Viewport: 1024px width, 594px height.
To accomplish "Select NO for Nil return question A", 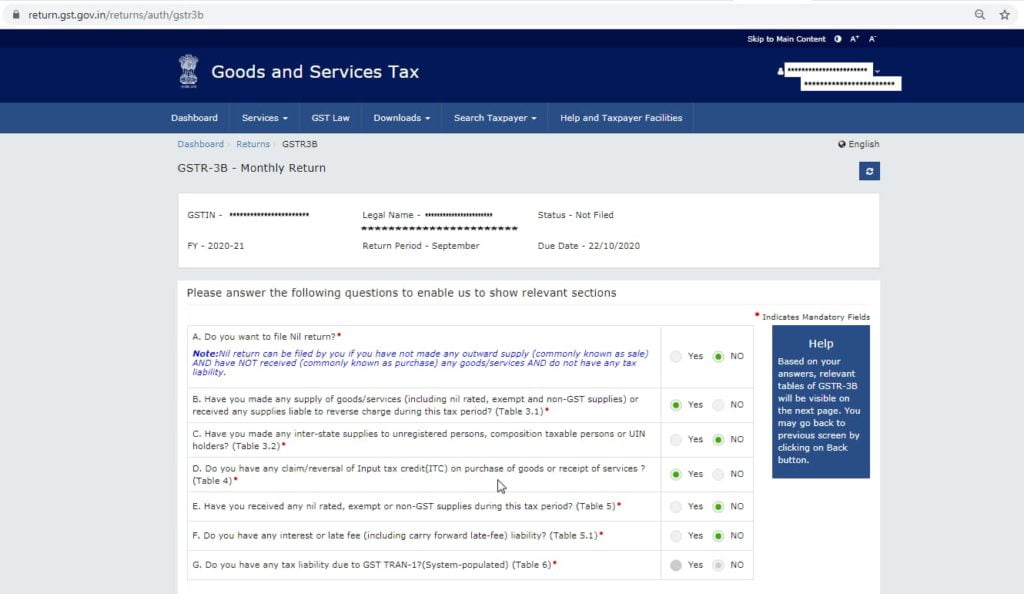I will pyautogui.click(x=718, y=356).
